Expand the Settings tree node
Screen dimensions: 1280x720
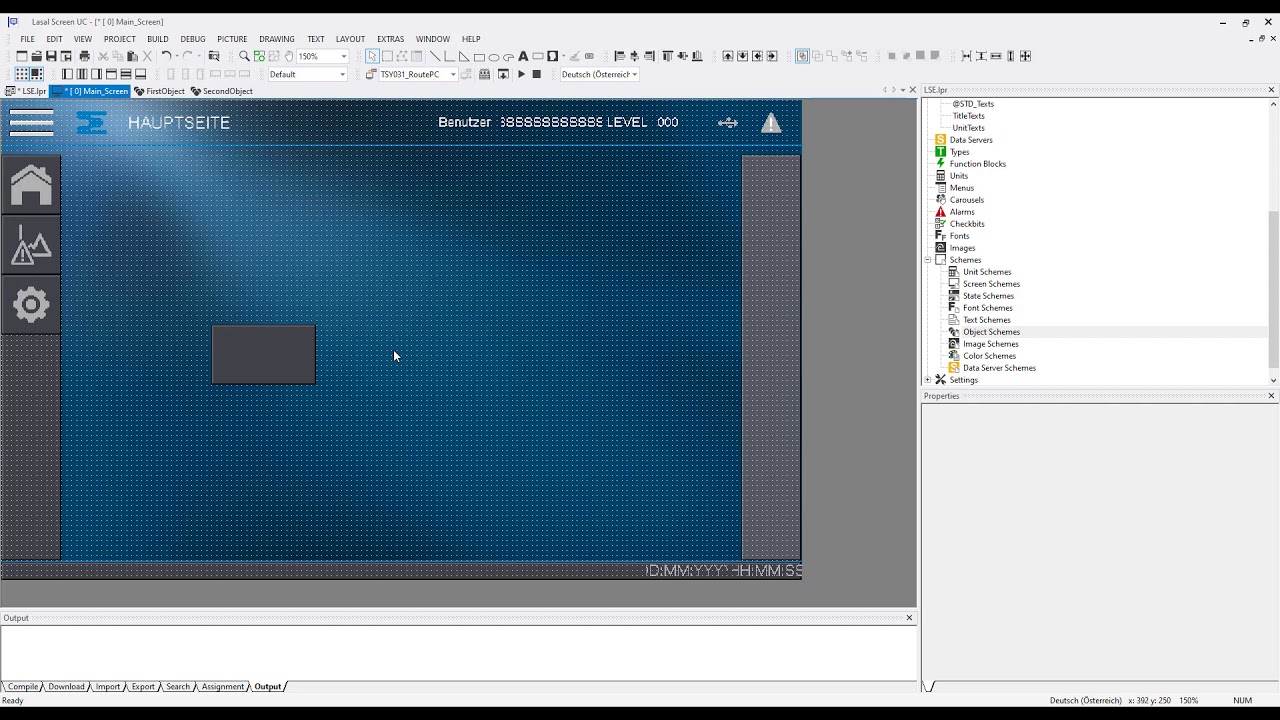click(927, 380)
